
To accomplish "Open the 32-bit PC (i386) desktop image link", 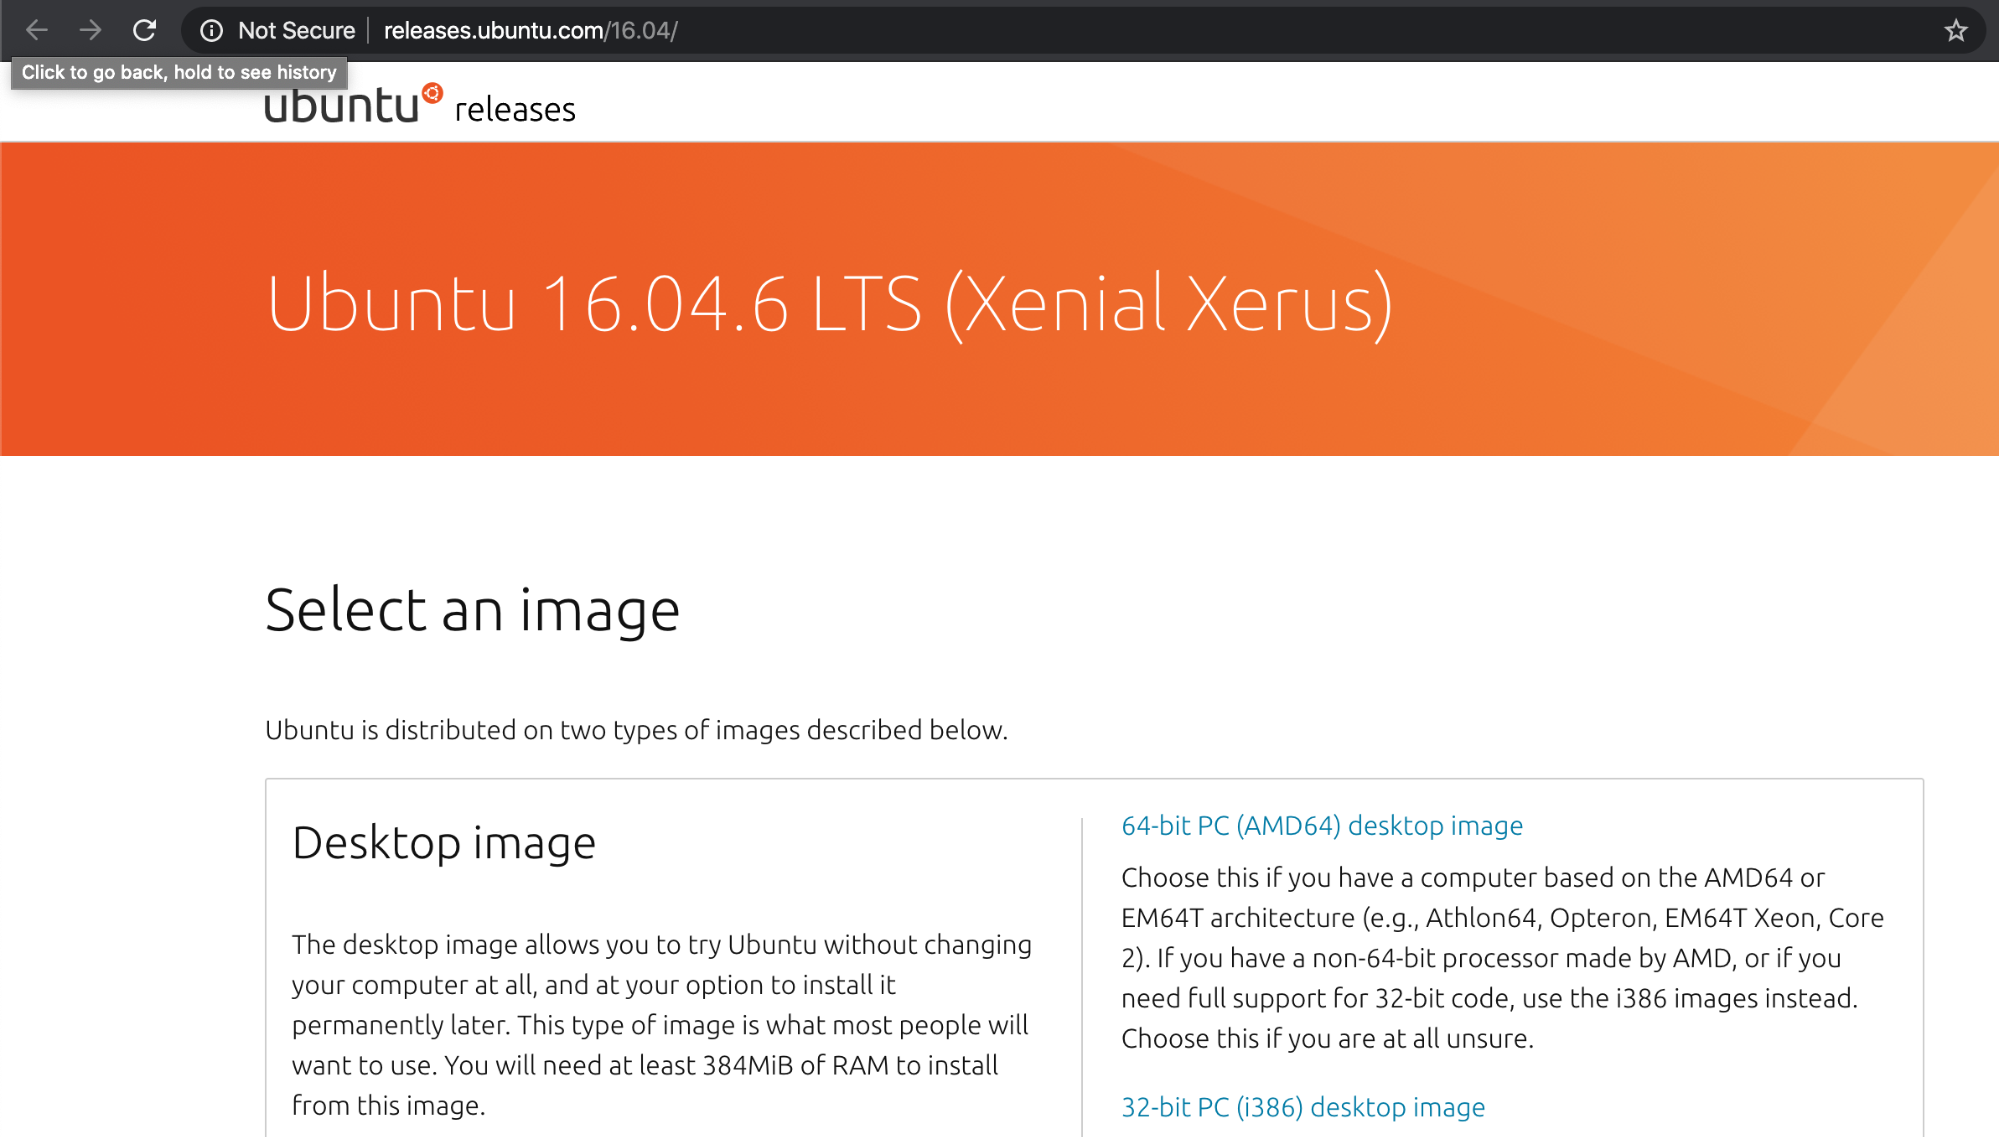I will tap(1302, 1108).
